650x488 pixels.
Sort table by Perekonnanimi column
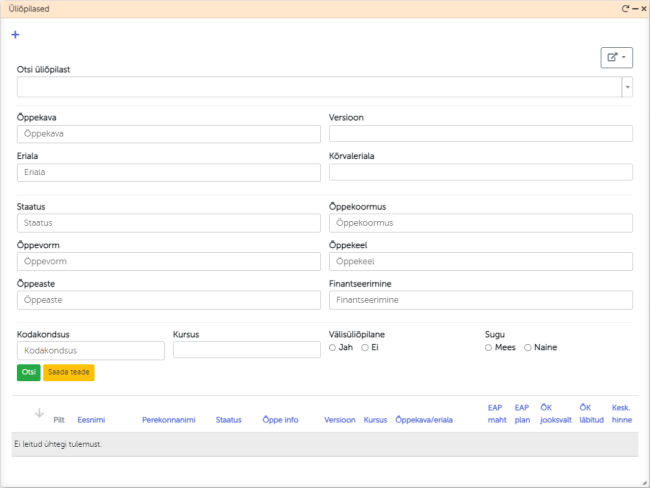coord(170,420)
